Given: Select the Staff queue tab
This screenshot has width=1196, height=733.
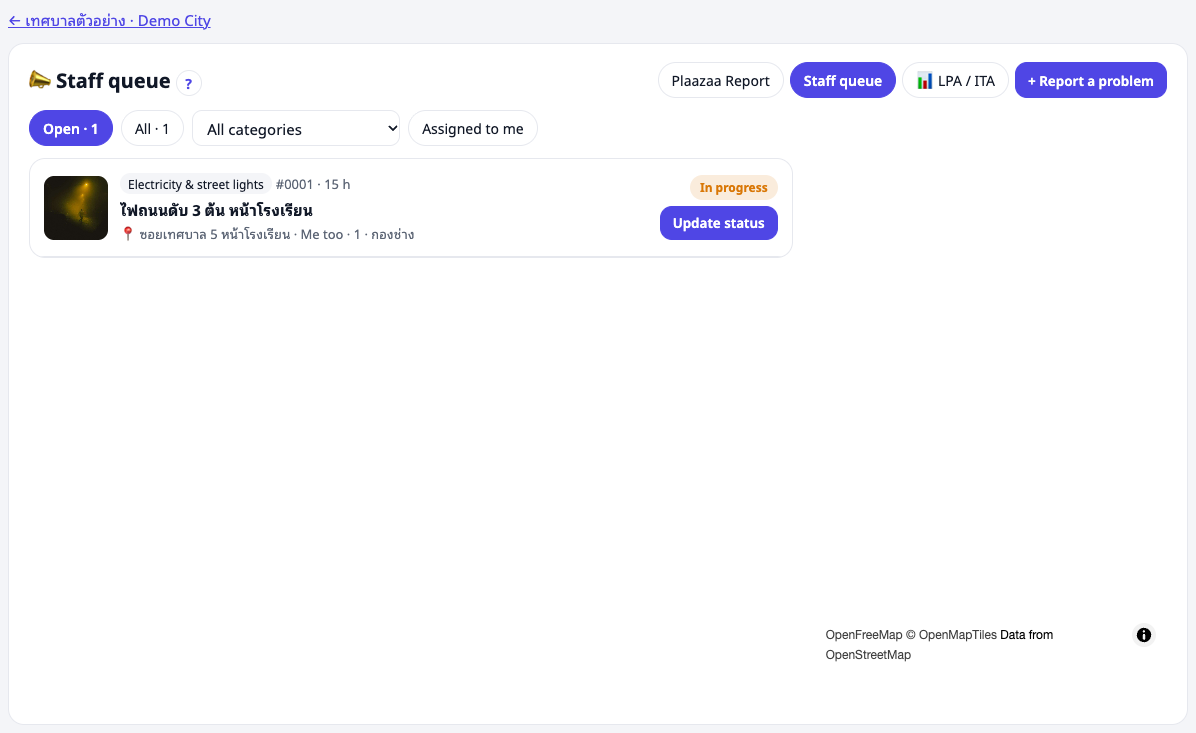Looking at the screenshot, I should tap(842, 81).
